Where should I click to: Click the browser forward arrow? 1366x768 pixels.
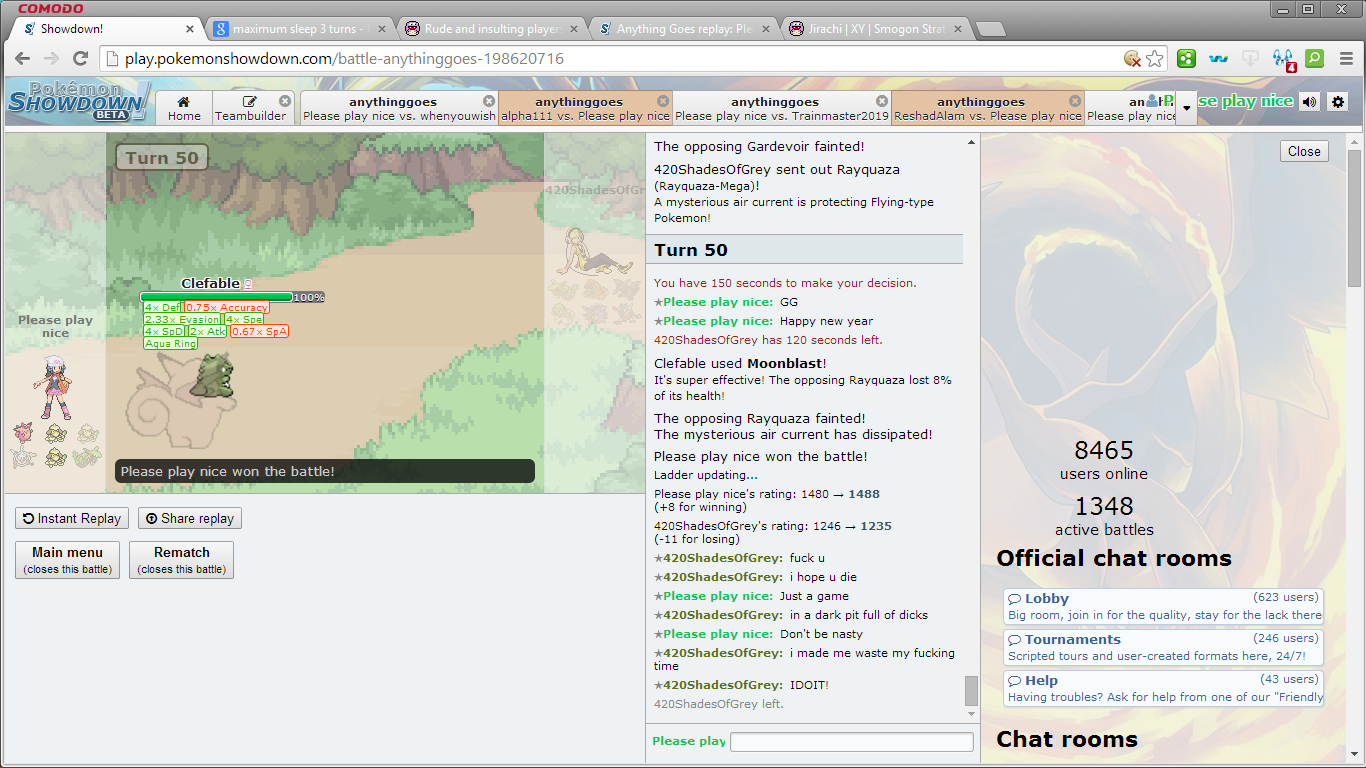(x=51, y=59)
